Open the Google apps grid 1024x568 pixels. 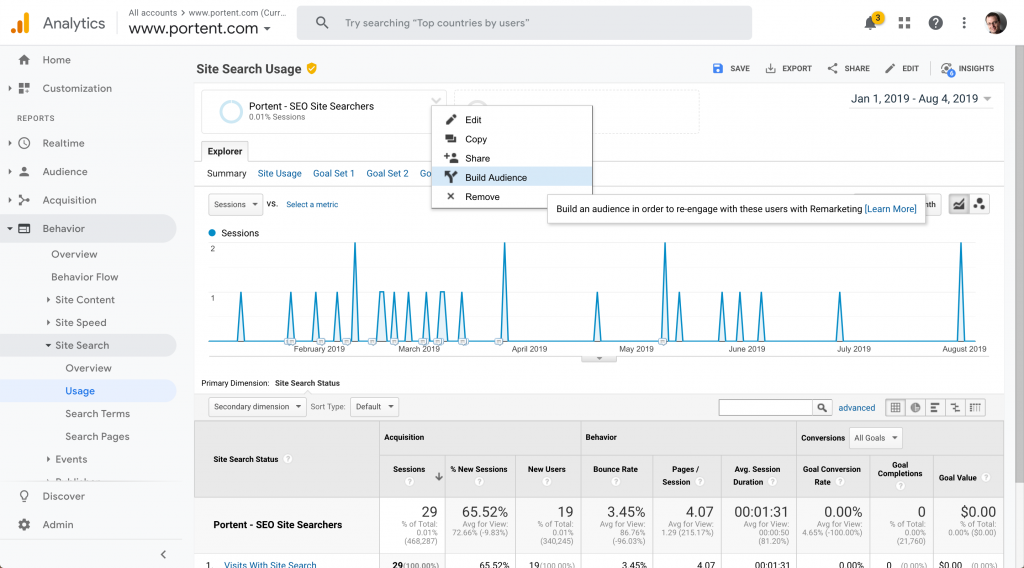(904, 23)
